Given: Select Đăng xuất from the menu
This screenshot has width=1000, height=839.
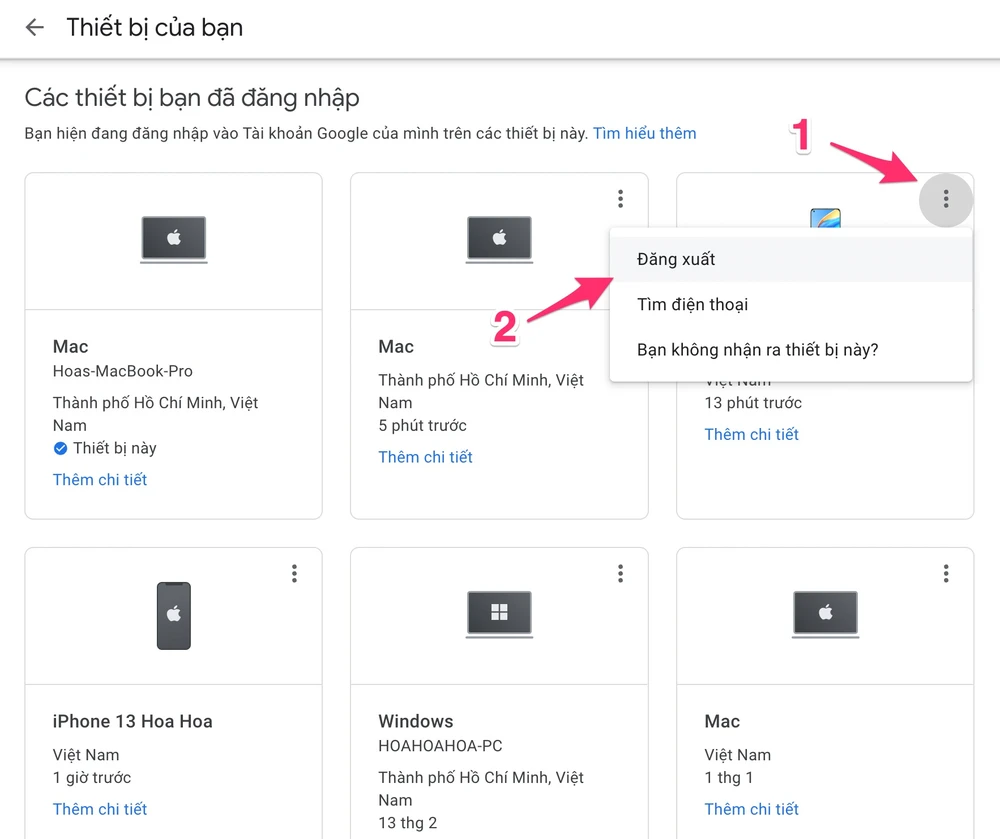Looking at the screenshot, I should (x=676, y=259).
